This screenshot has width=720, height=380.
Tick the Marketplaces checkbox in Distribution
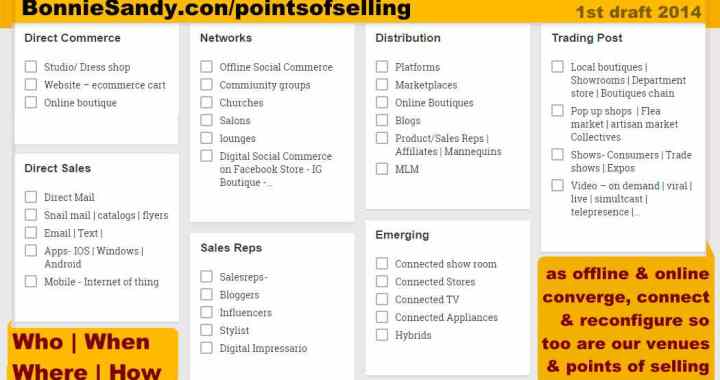pyautogui.click(x=382, y=85)
